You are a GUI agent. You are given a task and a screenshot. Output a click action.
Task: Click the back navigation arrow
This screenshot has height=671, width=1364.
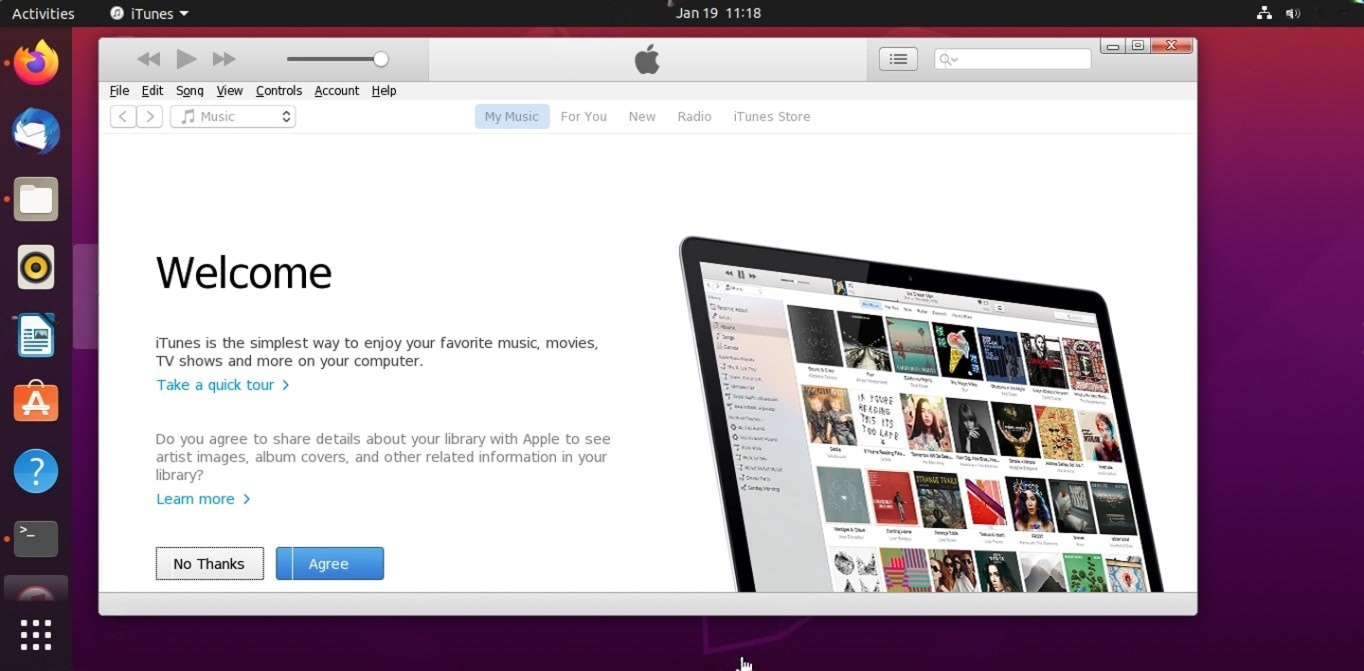tap(122, 116)
